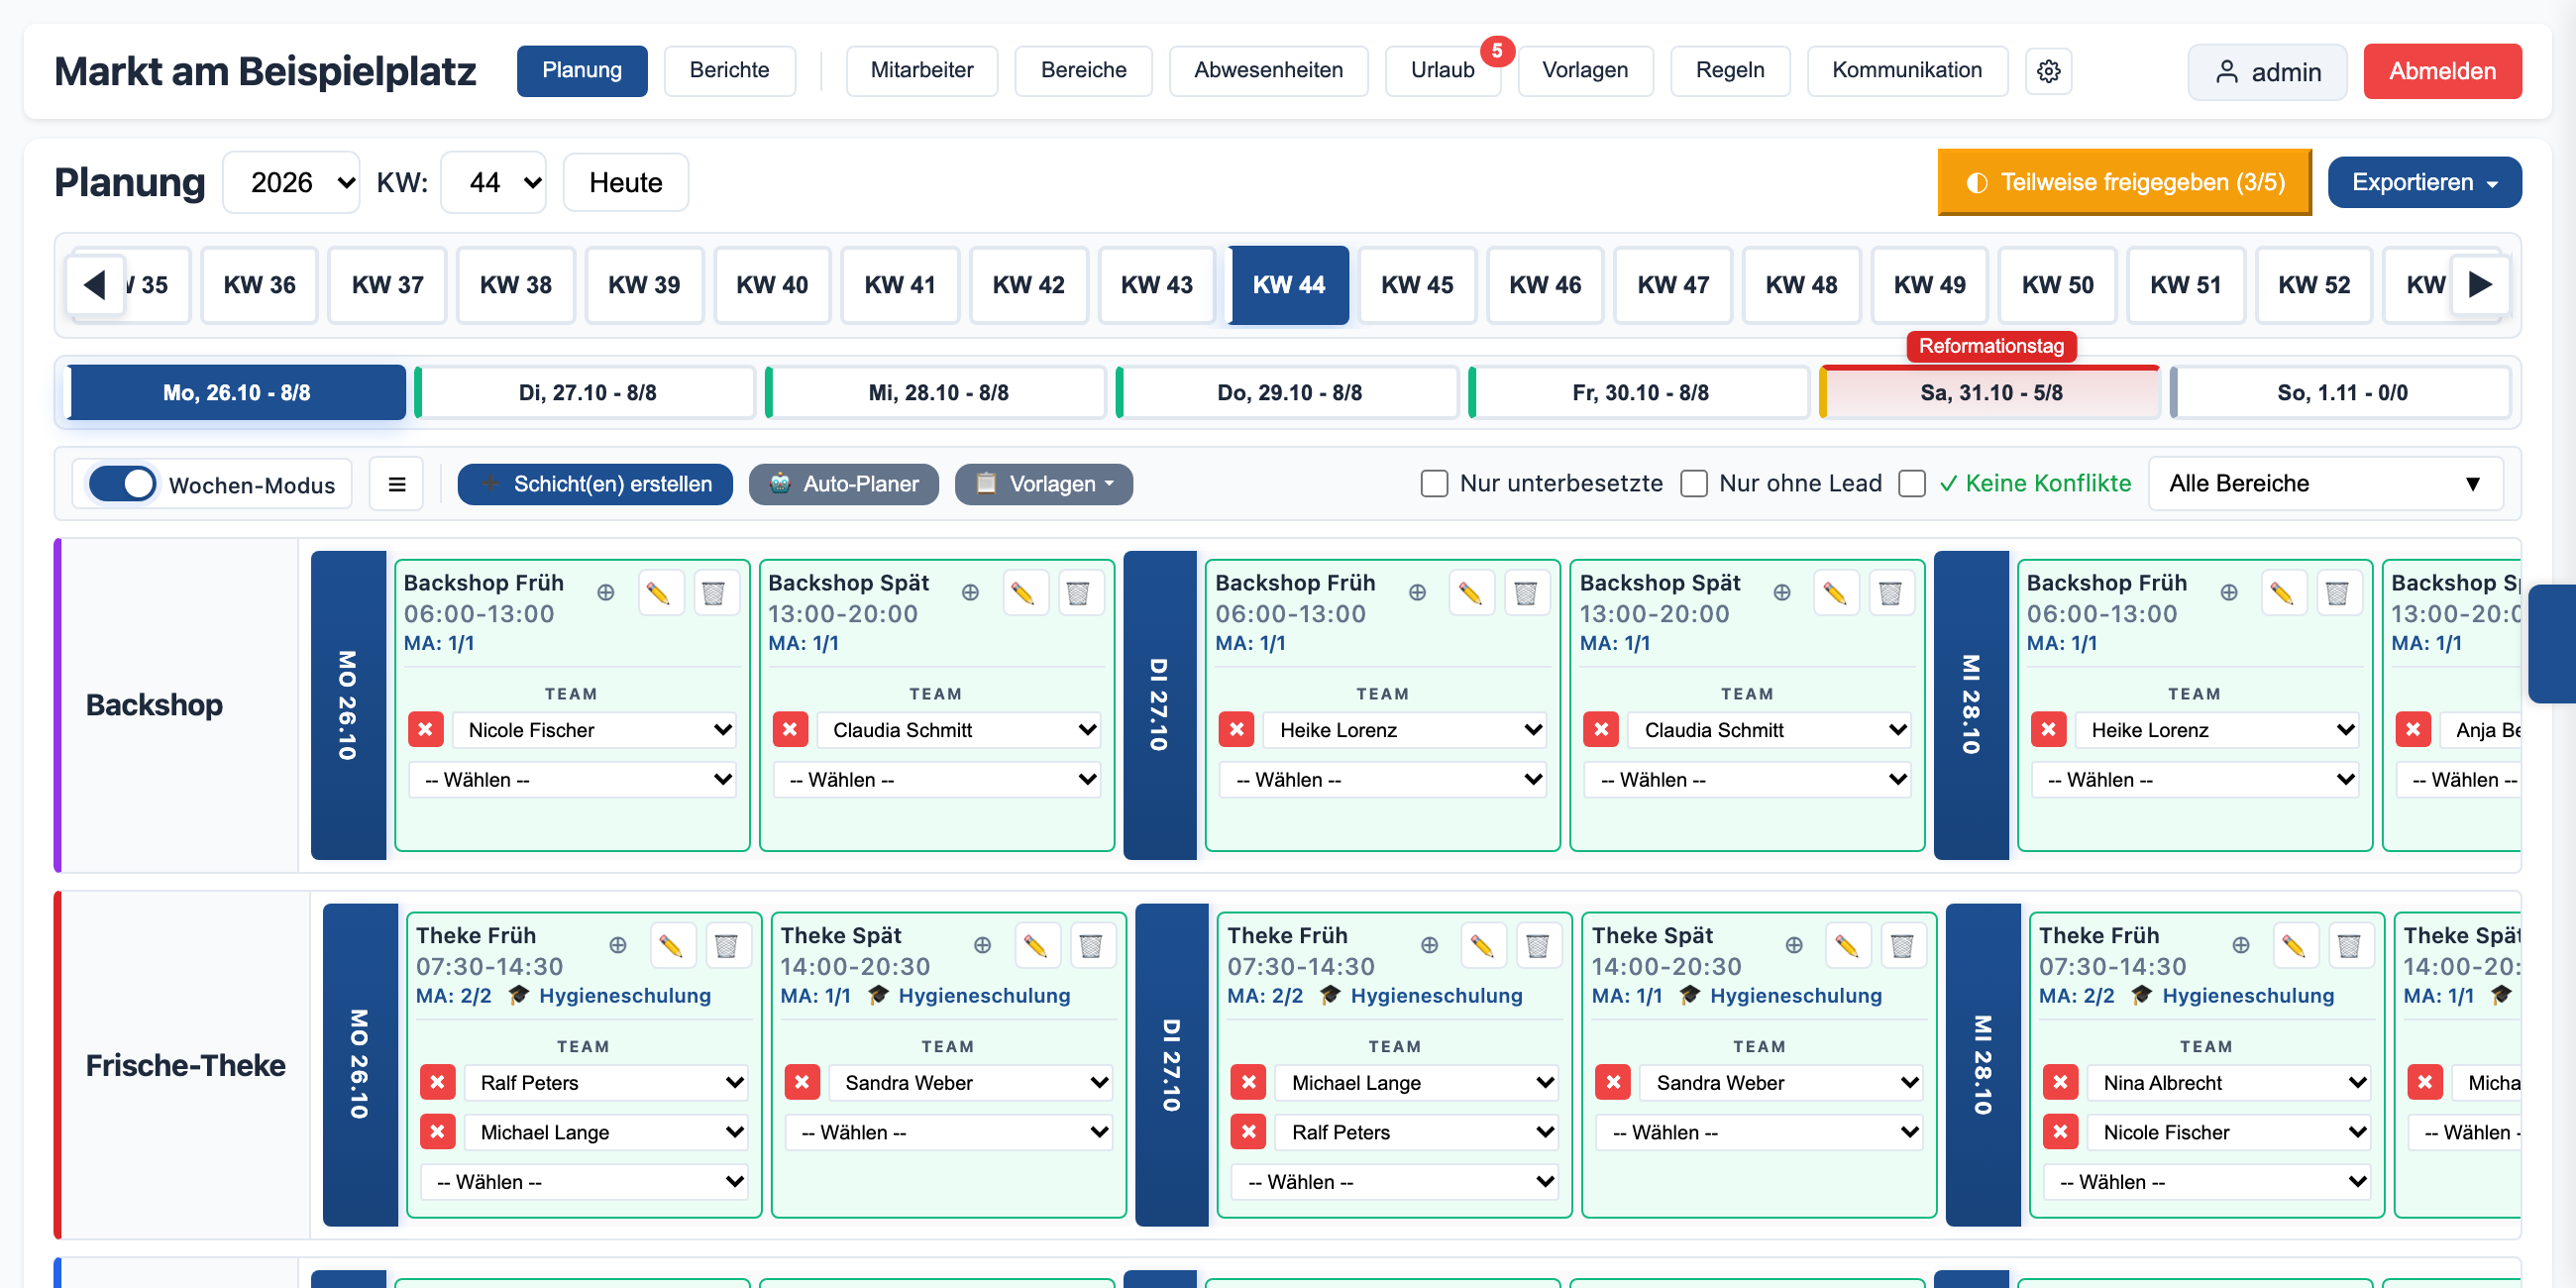The height and width of the screenshot is (1288, 2576).
Task: Edit Monday's Backshop Früh shift with the pencil
Action: pyautogui.click(x=659, y=593)
